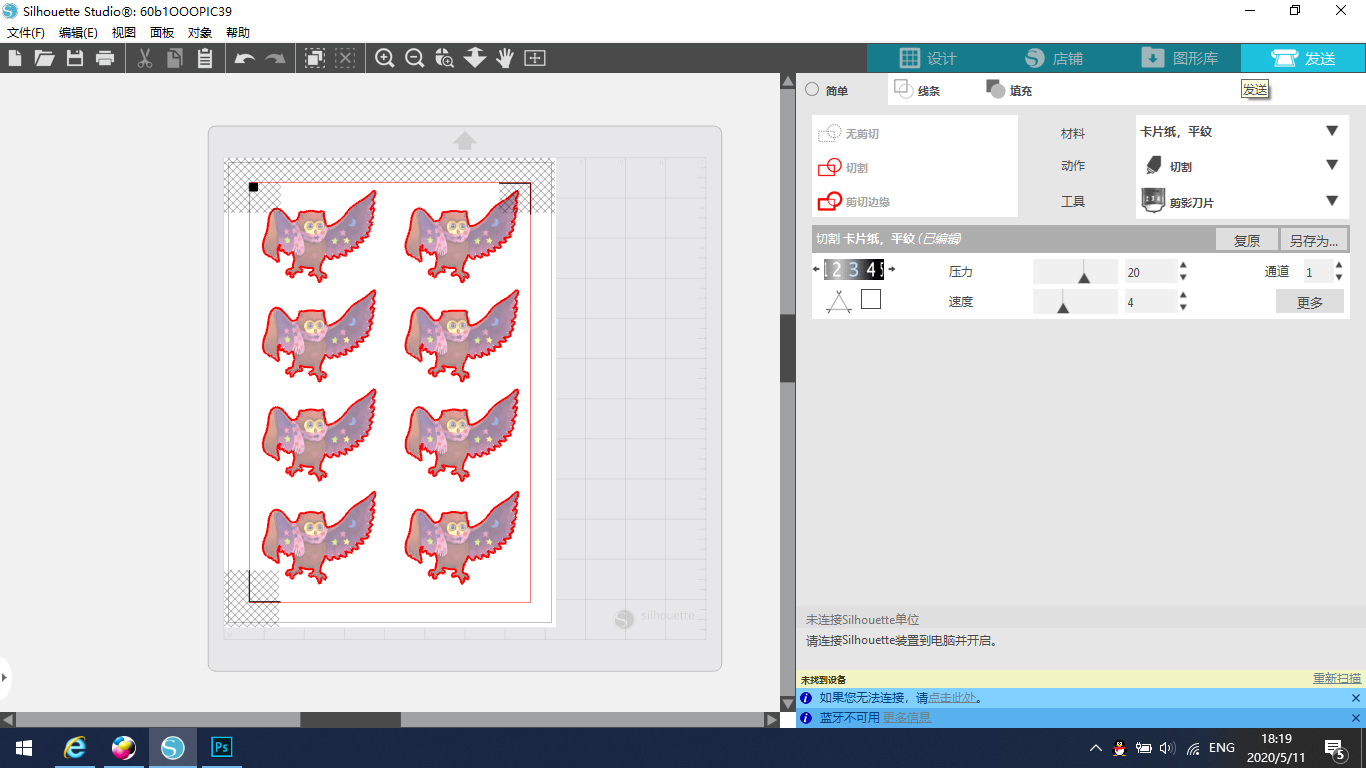Screen dimensions: 1366x768
Task: Increase blade depth with right arrow
Action: [892, 269]
